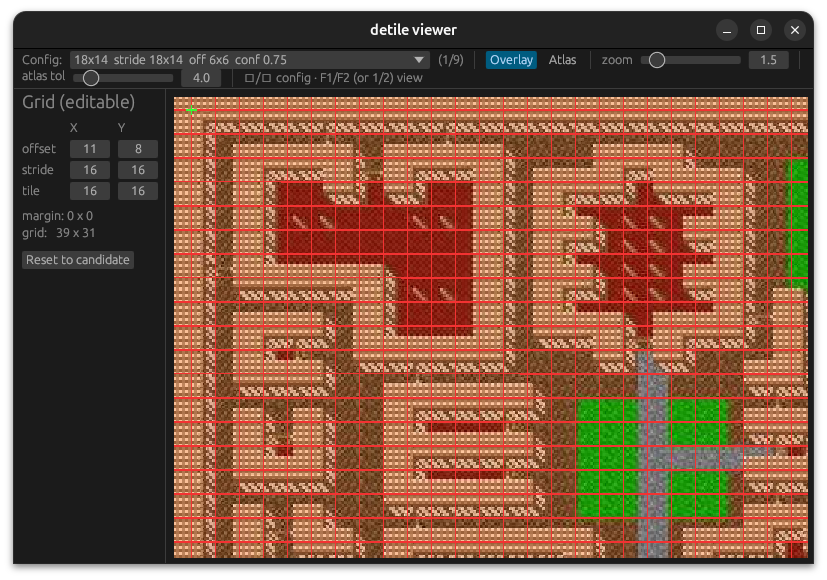Close the detile viewer window
This screenshot has width=827, height=580.
tap(795, 30)
